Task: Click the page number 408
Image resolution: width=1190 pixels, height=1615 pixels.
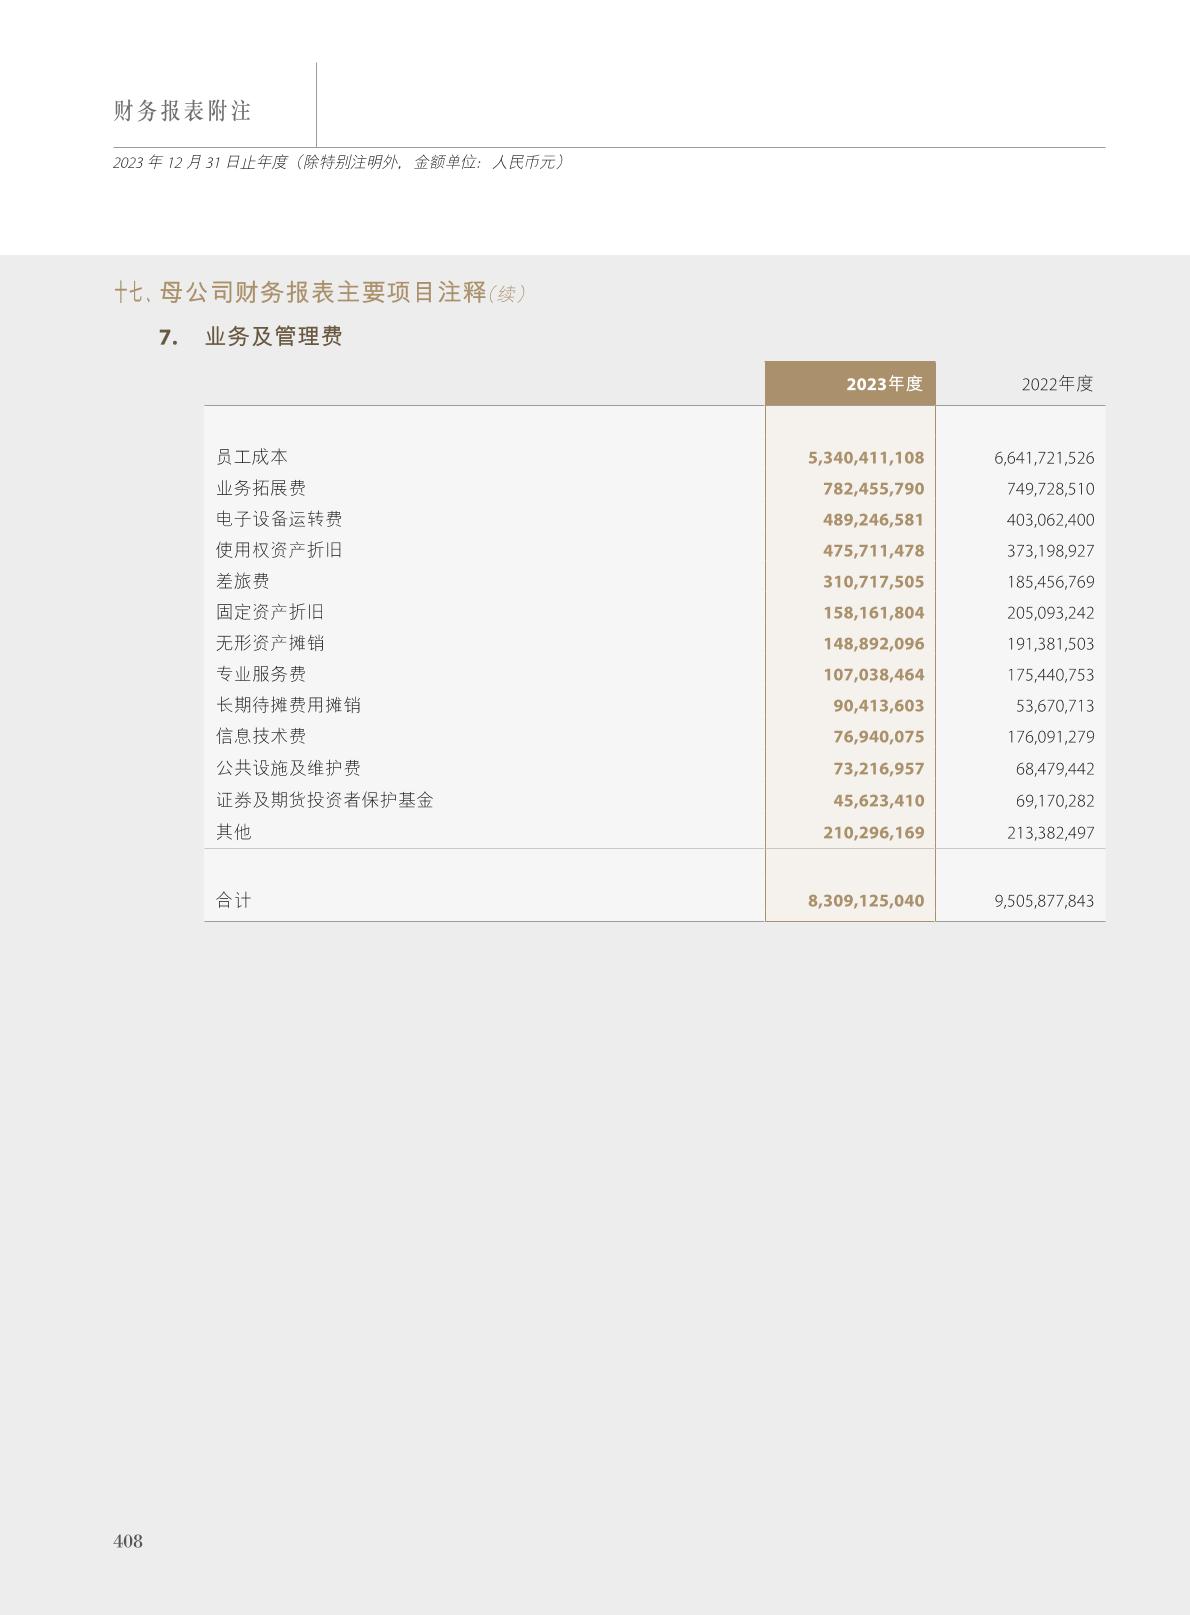Action: (x=128, y=1541)
